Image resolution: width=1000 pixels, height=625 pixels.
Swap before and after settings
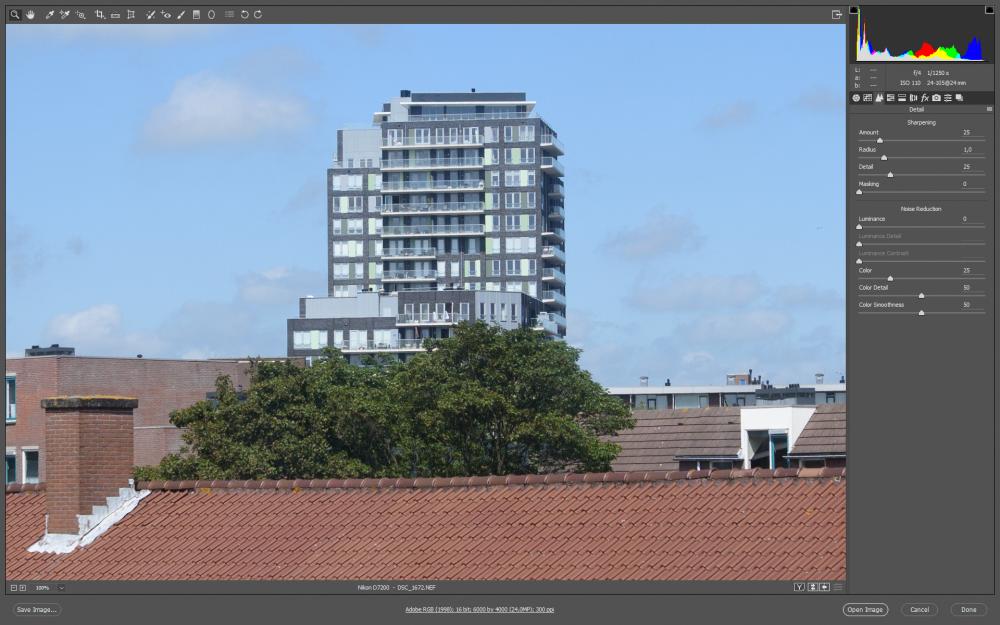812,587
